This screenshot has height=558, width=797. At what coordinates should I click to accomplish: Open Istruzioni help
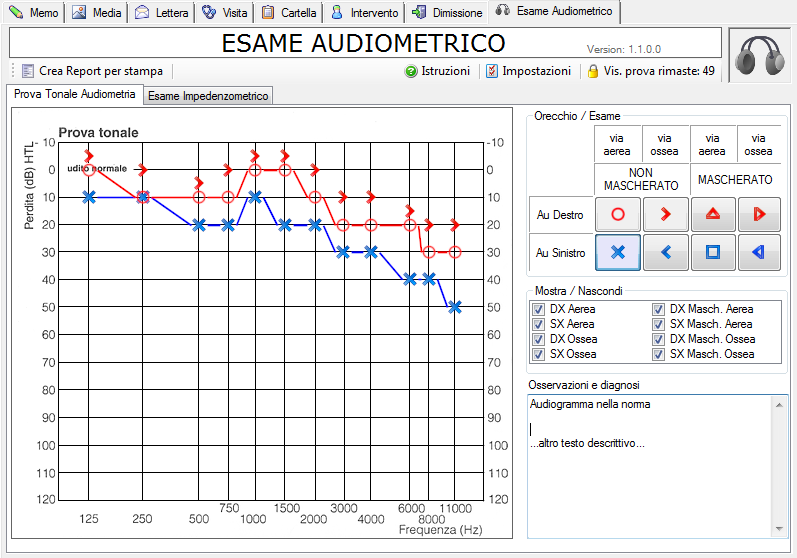coord(437,71)
